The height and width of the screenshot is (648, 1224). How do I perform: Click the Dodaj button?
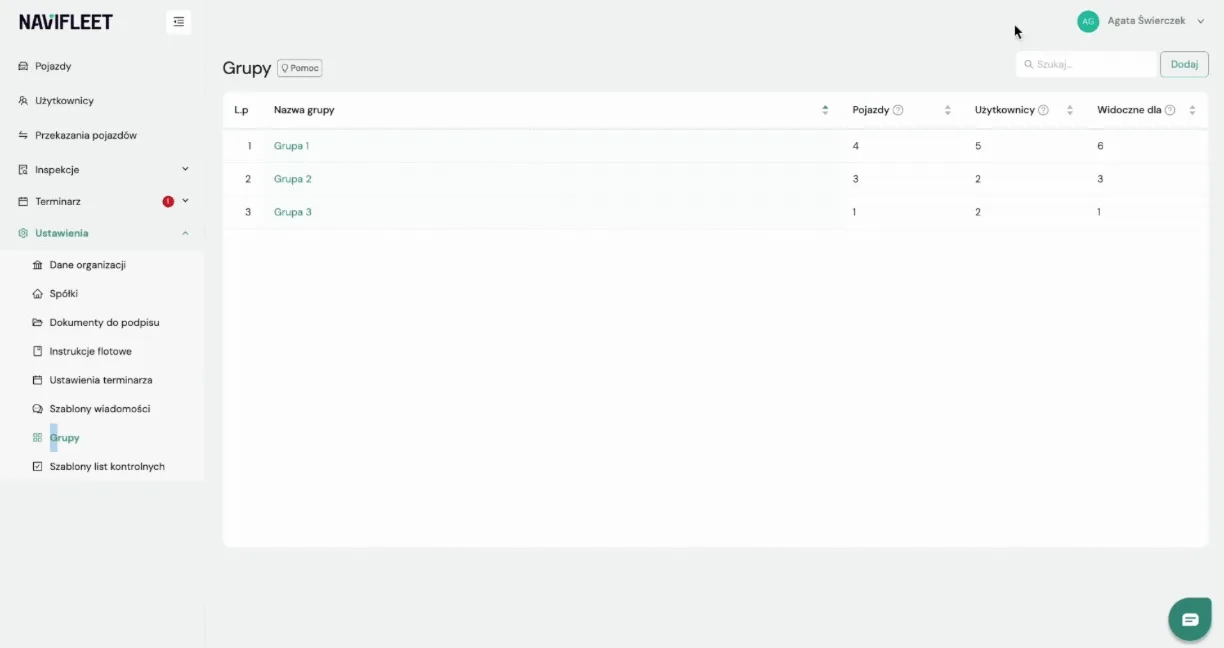[x=1184, y=64]
